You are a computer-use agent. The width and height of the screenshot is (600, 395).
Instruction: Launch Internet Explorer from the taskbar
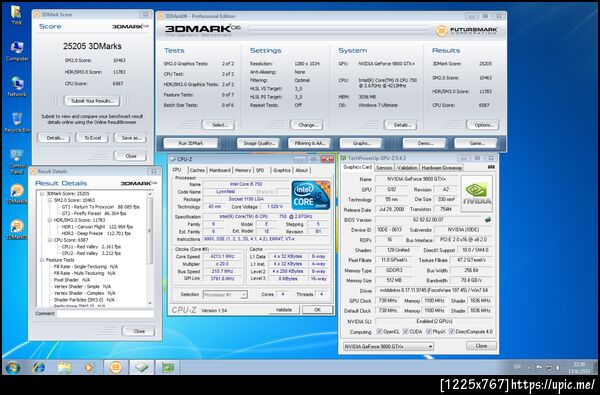tap(38, 368)
